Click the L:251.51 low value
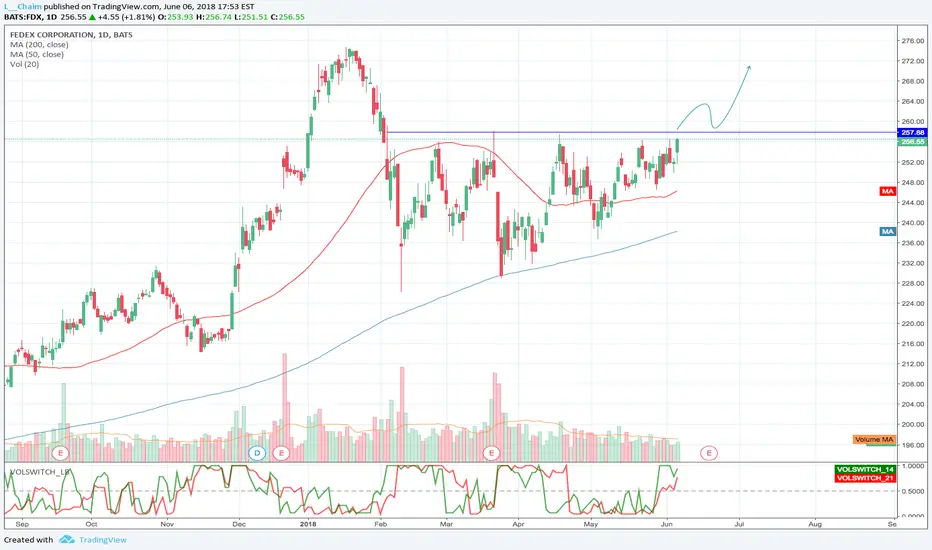Screen dimensions: 932x550 click(x=251, y=17)
